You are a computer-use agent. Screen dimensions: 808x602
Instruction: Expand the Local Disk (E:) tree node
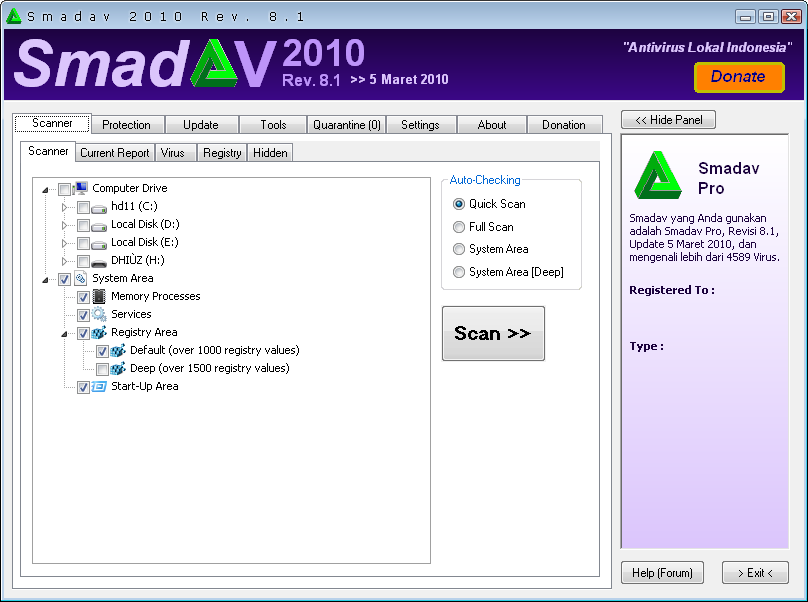pyautogui.click(x=65, y=243)
